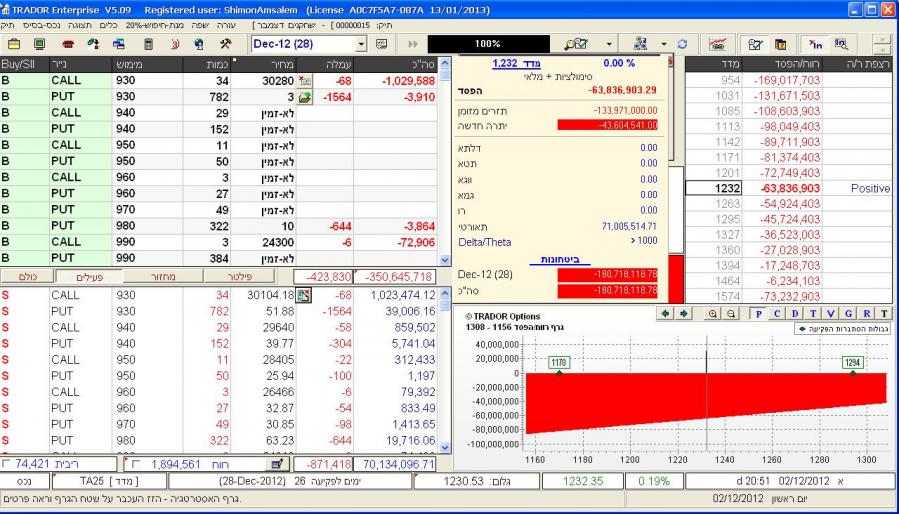
Task: Open the calculator tool in the toolbar
Action: 148,45
